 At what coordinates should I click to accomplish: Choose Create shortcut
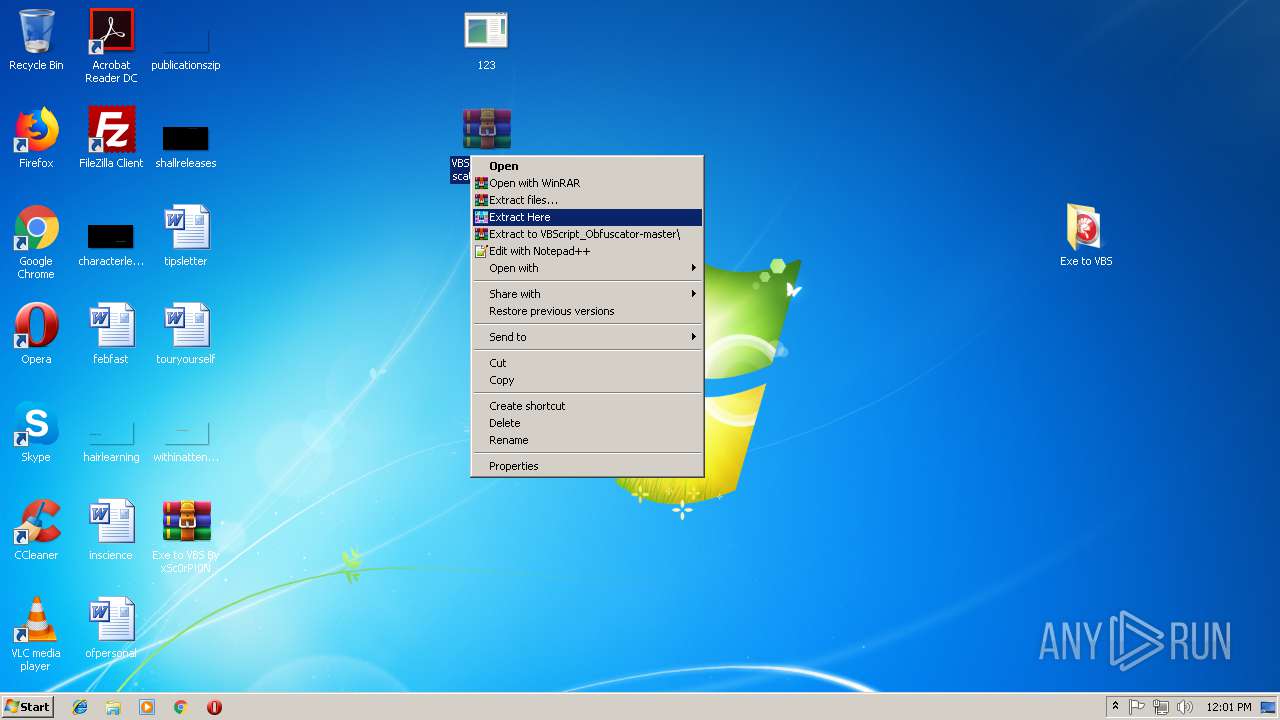tap(587, 406)
